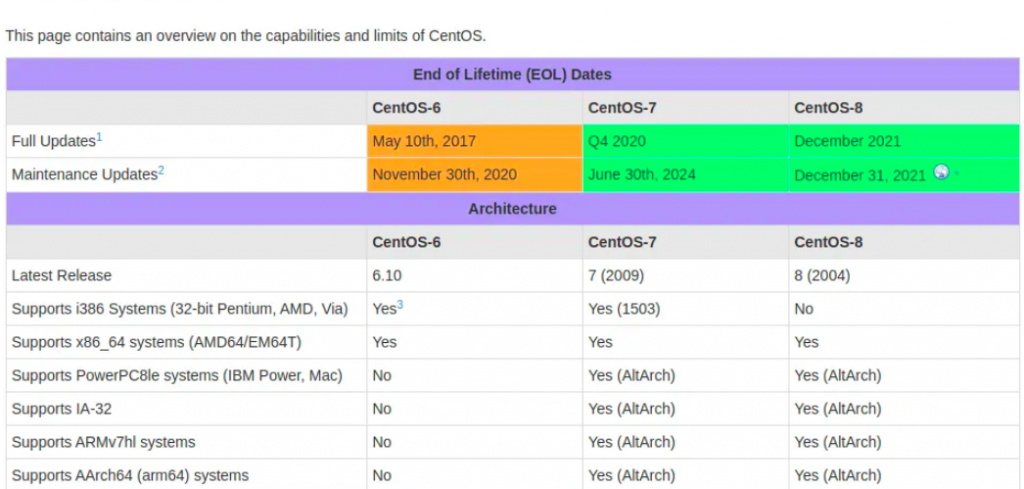Open footnote 1 link next to Full Updates

[x=100, y=137]
